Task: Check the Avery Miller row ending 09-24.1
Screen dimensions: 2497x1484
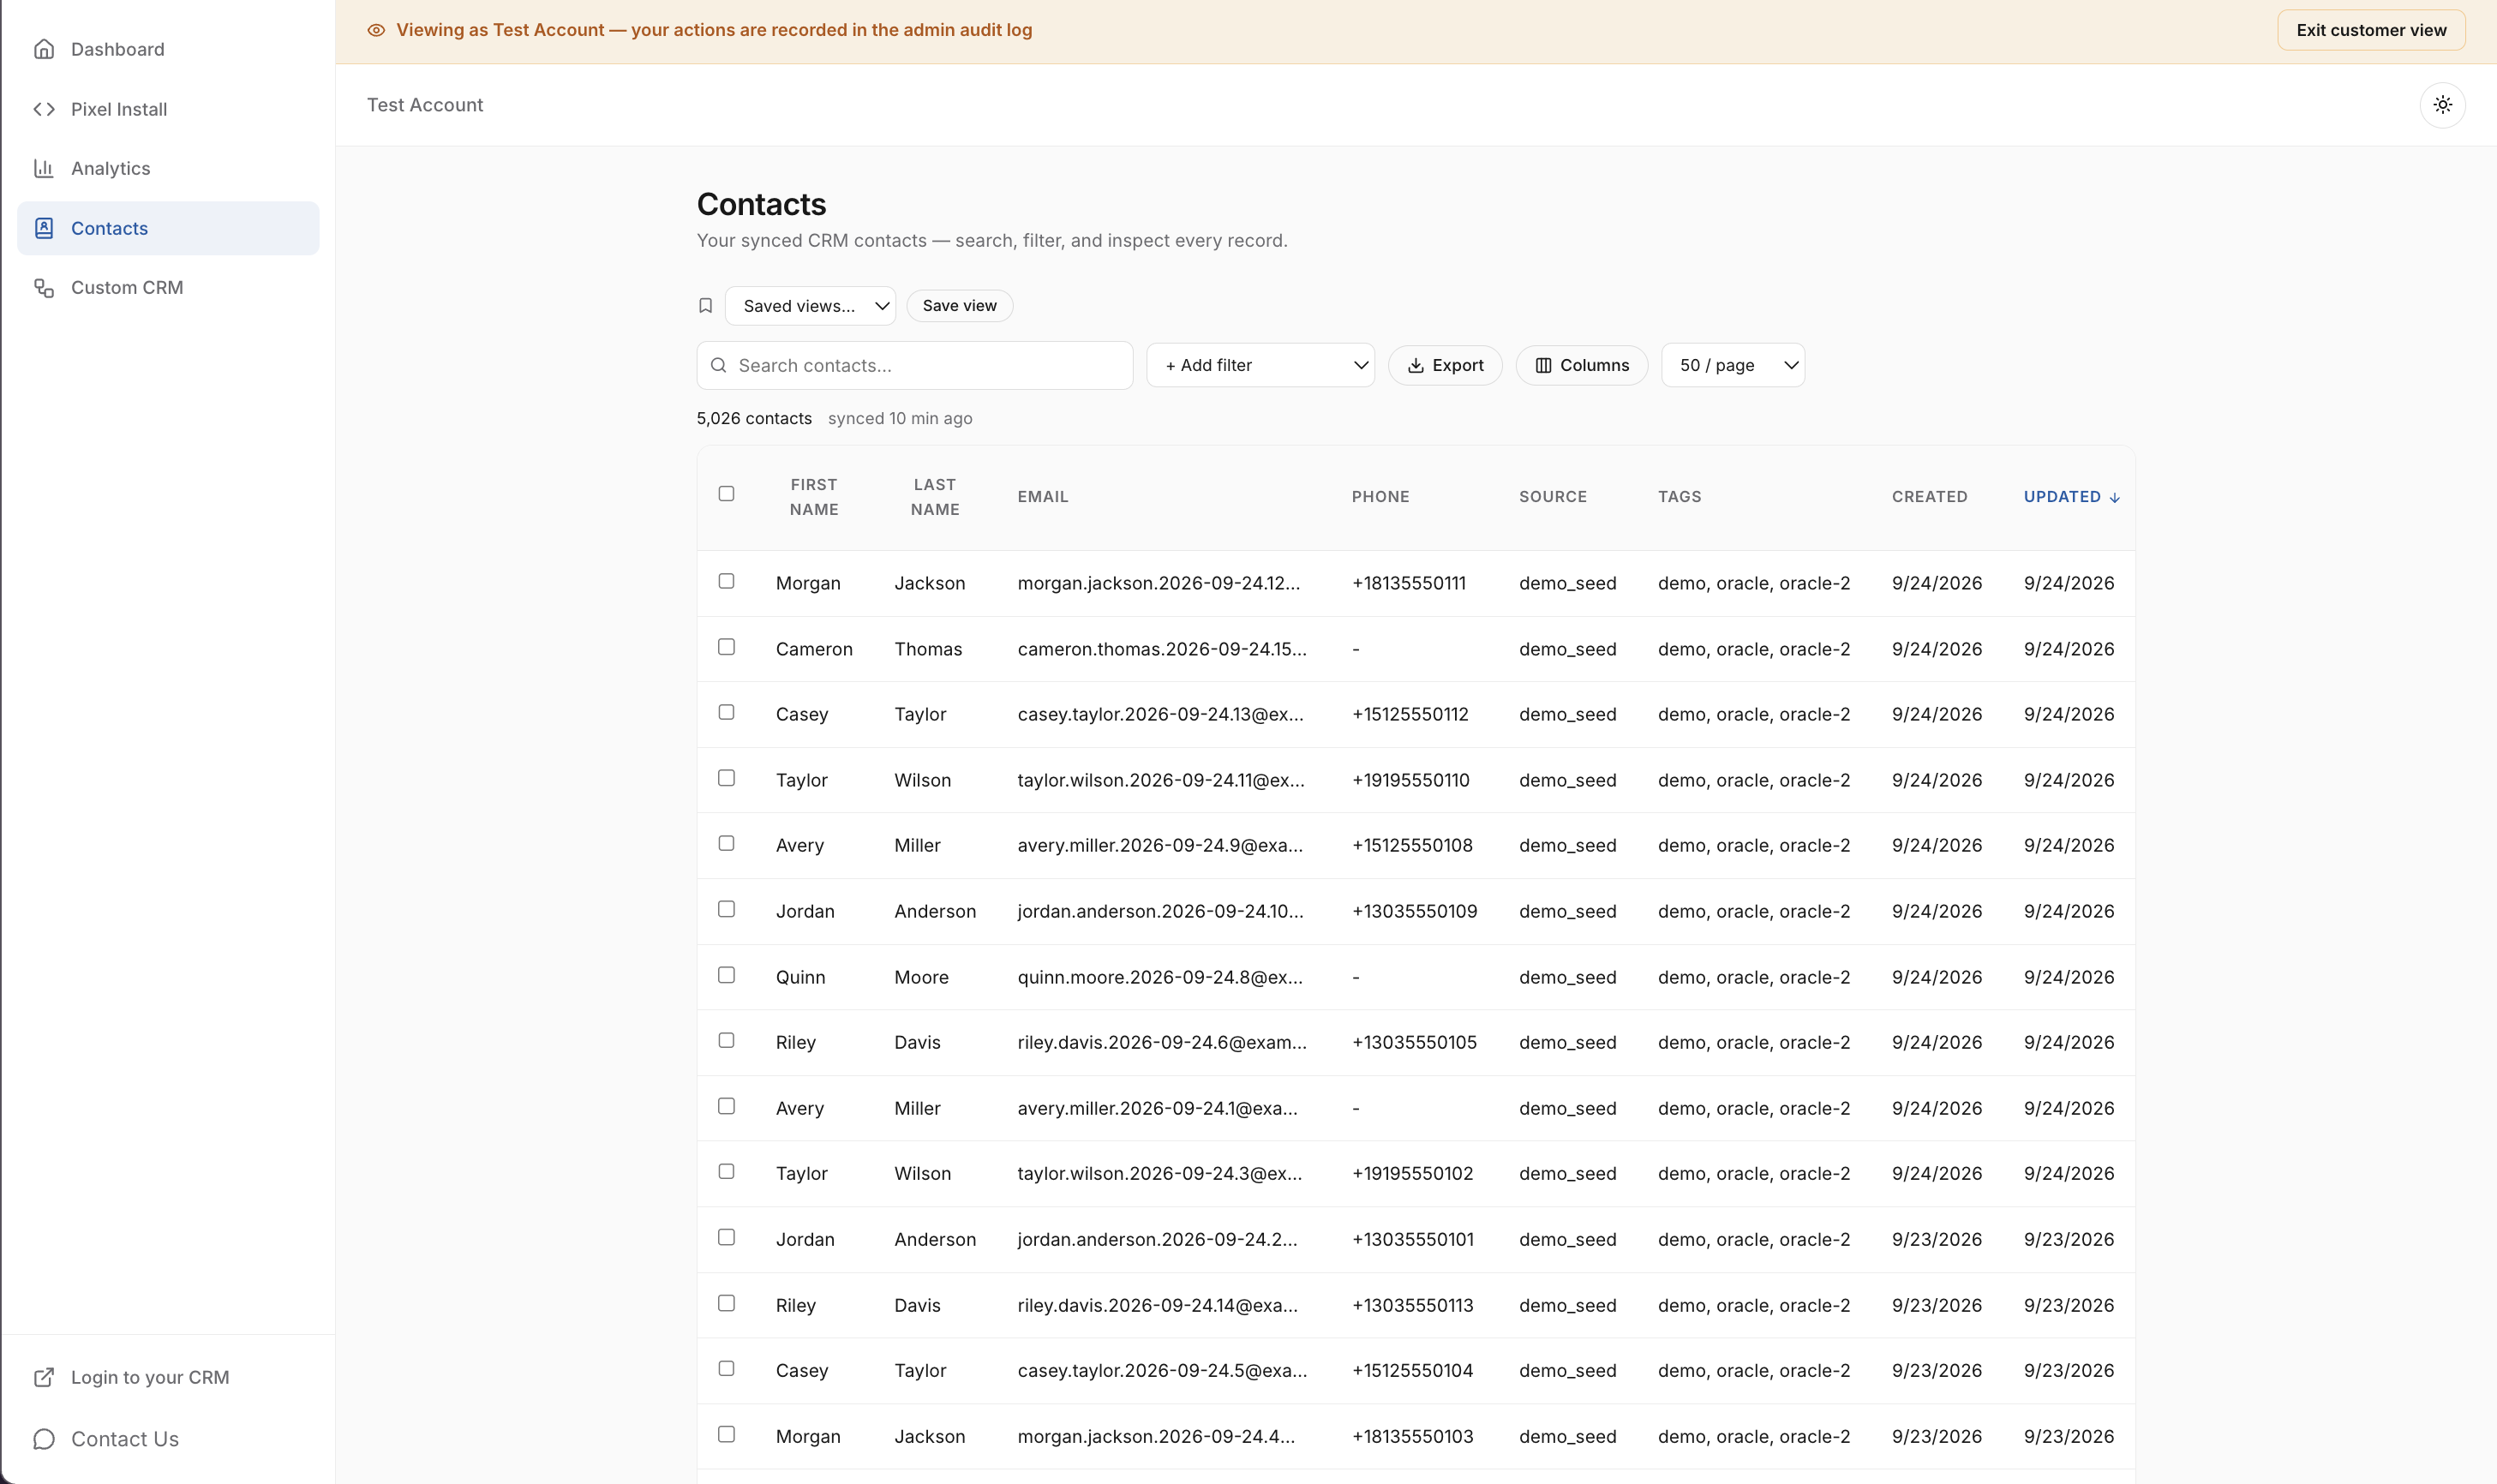Action: click(727, 1106)
